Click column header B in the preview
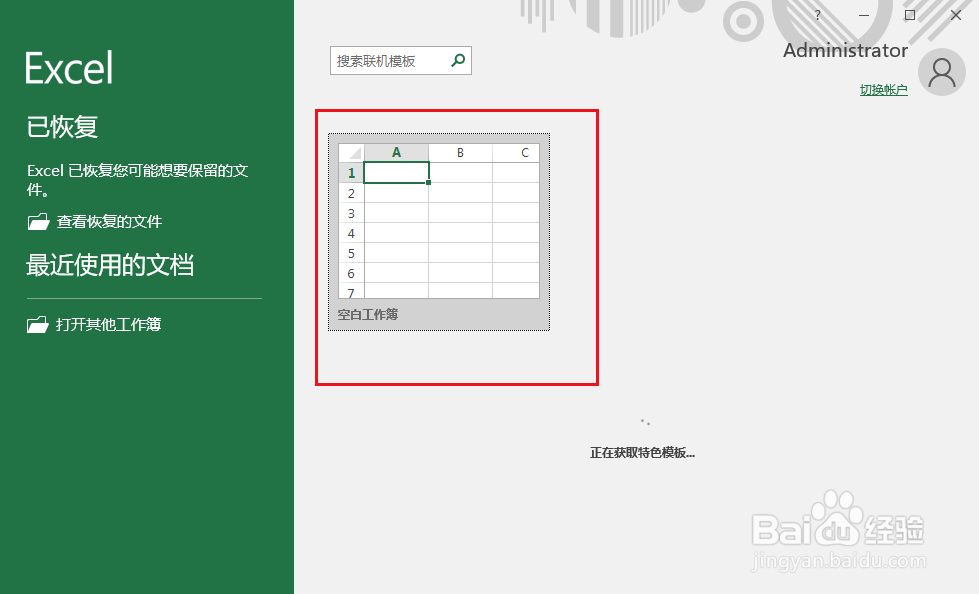 462,152
